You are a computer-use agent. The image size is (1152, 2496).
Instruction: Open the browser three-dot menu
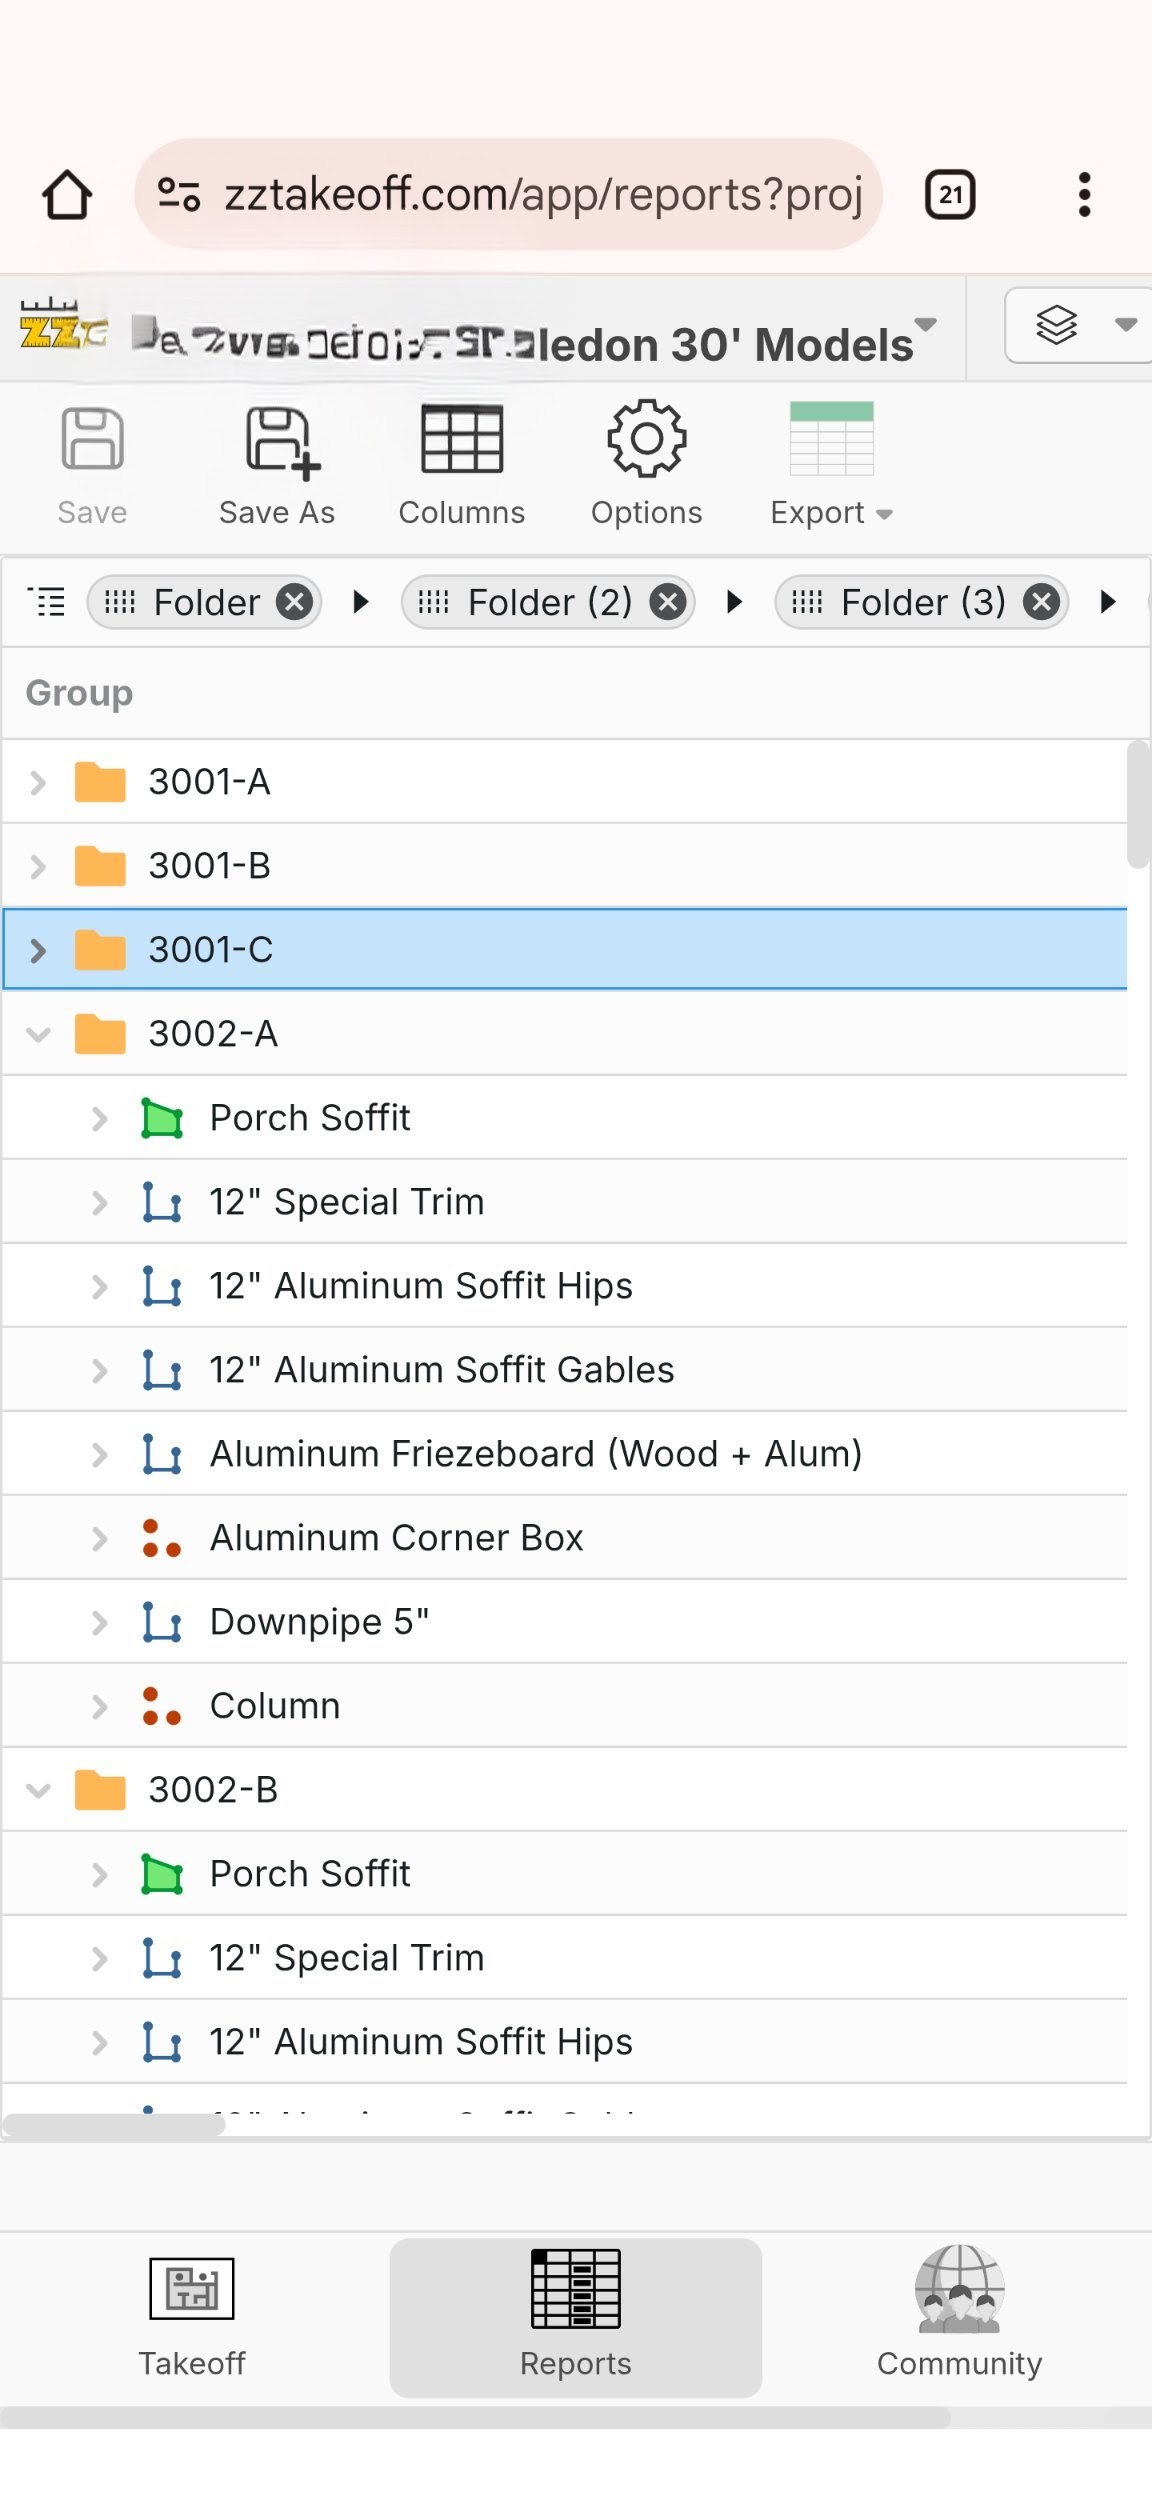pyautogui.click(x=1084, y=194)
